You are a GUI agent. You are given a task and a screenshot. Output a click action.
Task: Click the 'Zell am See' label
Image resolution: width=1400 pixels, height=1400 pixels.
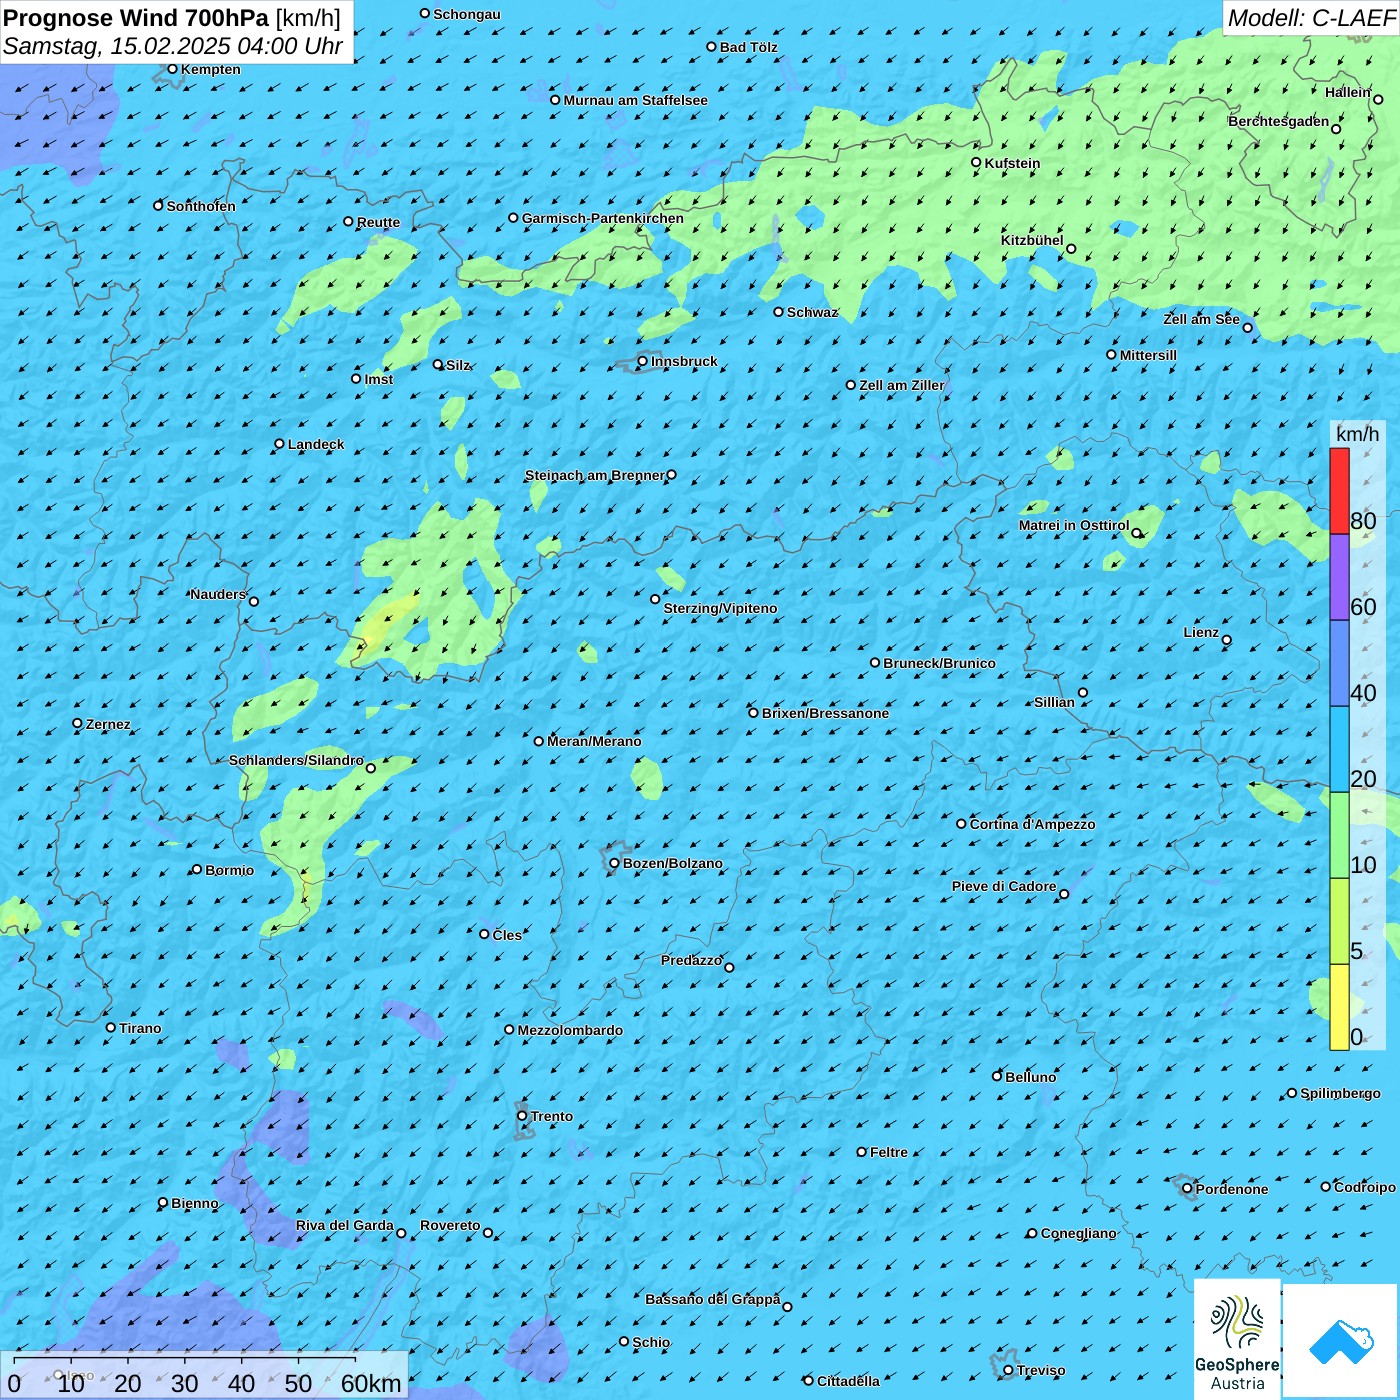[x=1201, y=319]
